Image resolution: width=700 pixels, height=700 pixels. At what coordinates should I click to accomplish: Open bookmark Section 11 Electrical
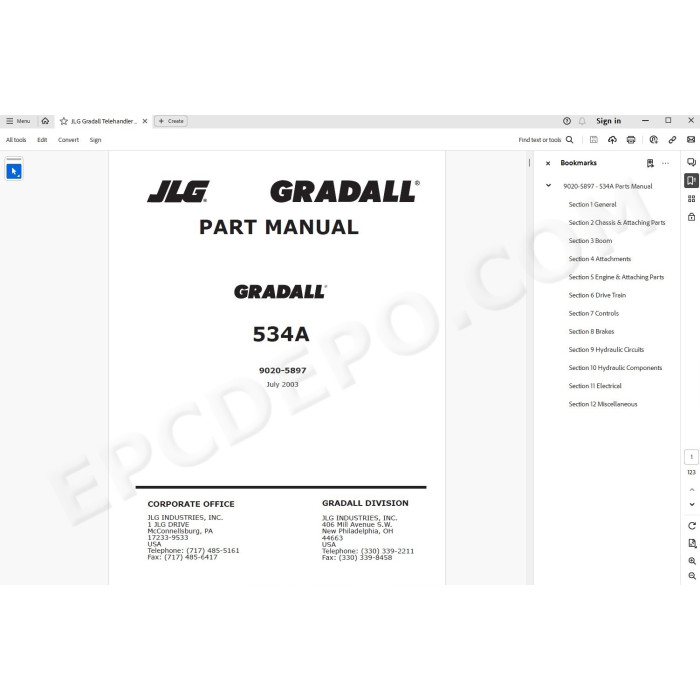[x=595, y=386]
